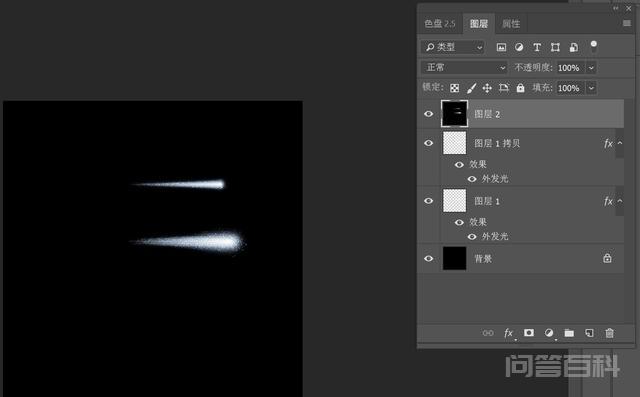Toggle the layer filtering on/off switch
Viewport: 640px width, 397px height.
click(x=593, y=46)
